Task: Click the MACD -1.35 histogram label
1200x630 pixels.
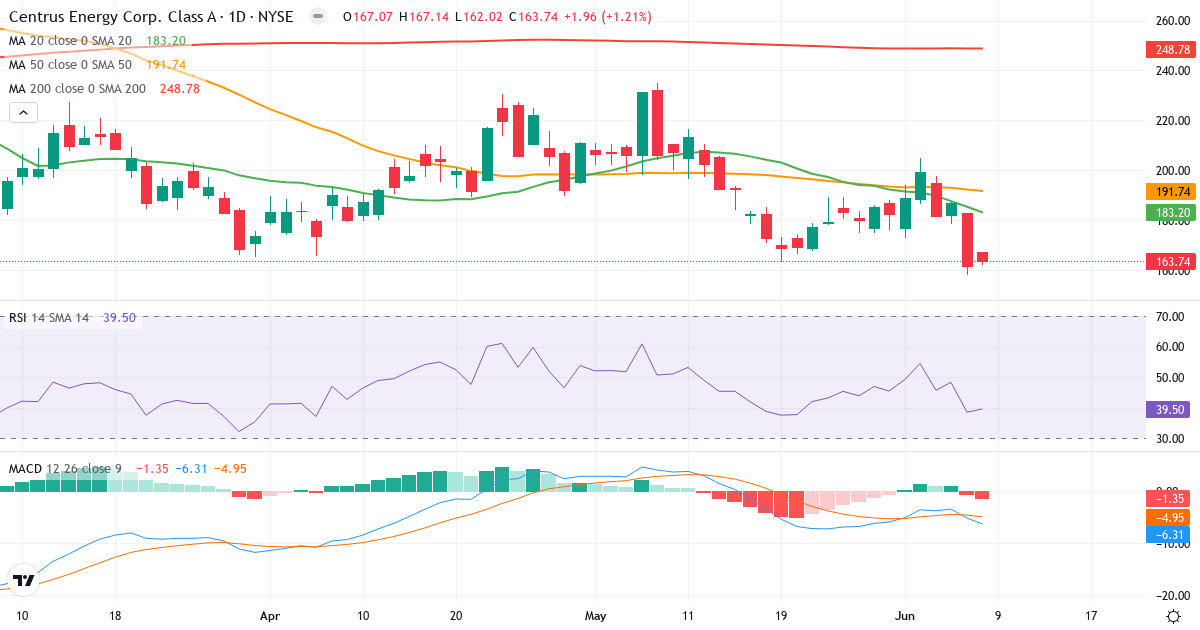Action: [x=1168, y=499]
